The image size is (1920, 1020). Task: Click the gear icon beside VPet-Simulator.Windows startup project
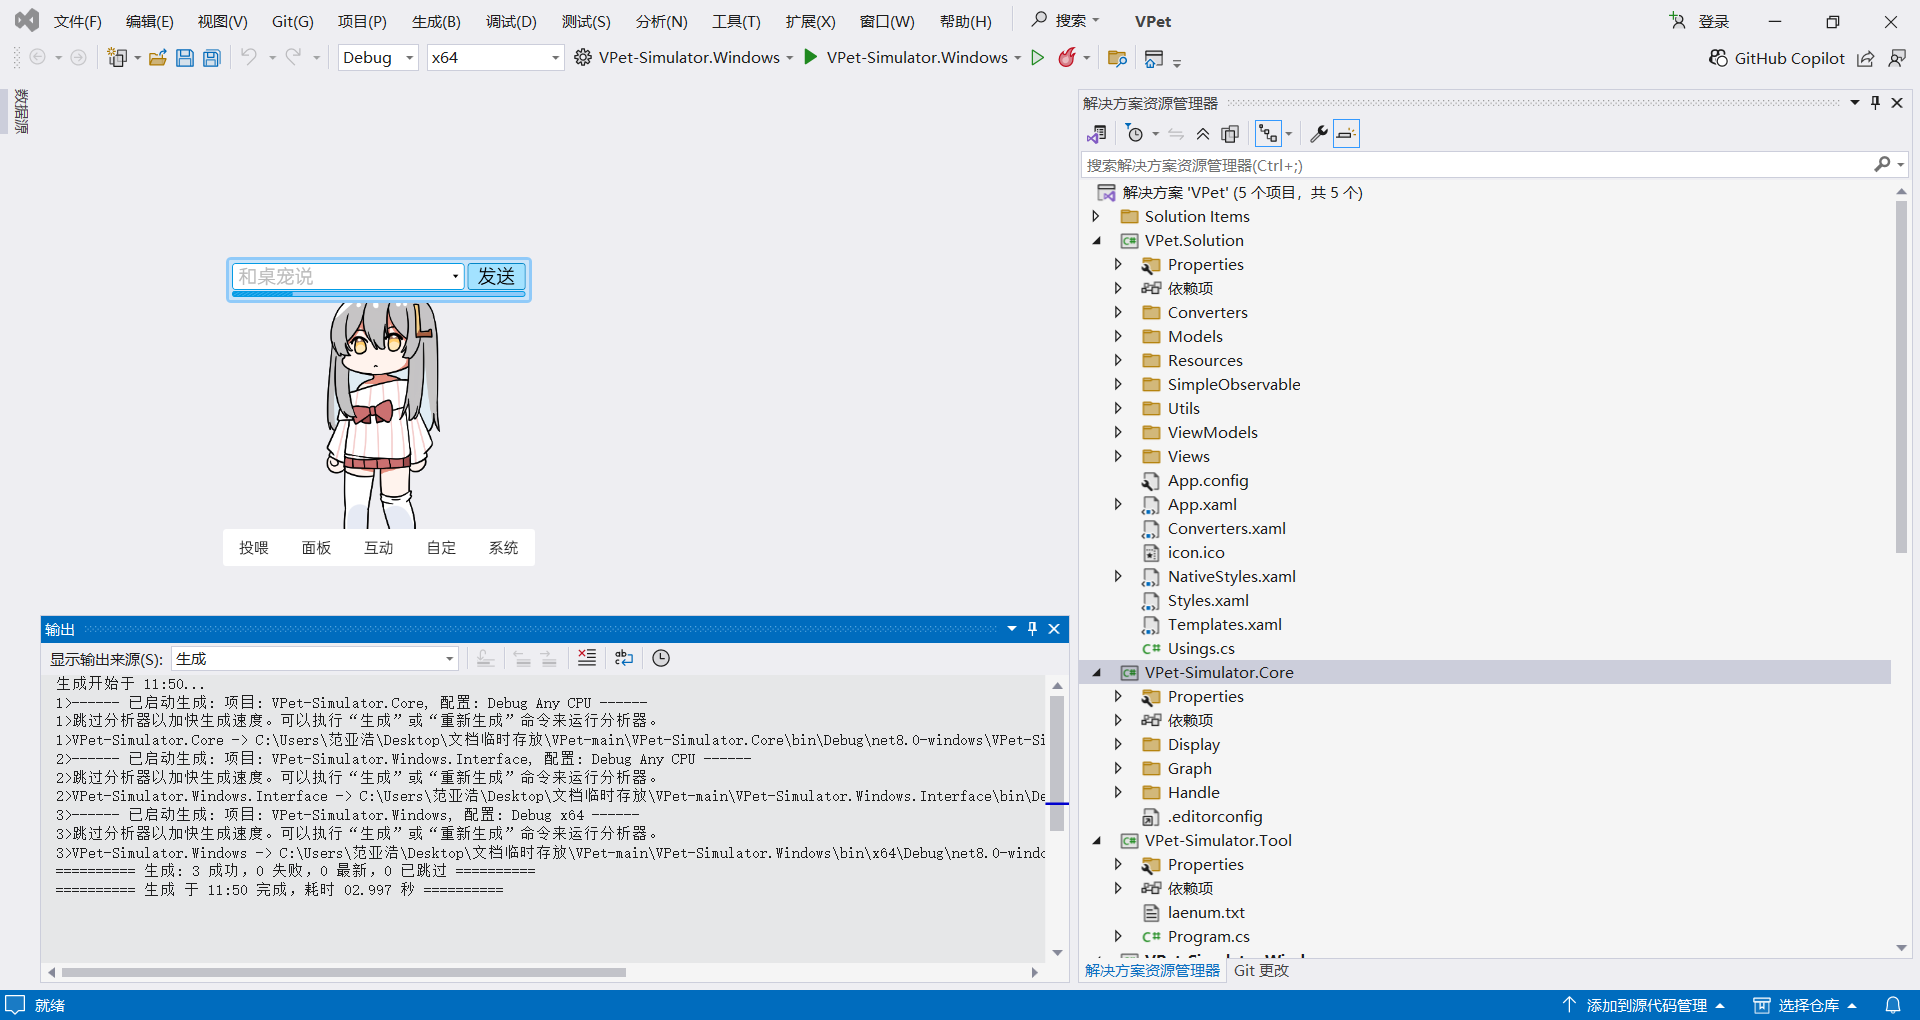(583, 57)
